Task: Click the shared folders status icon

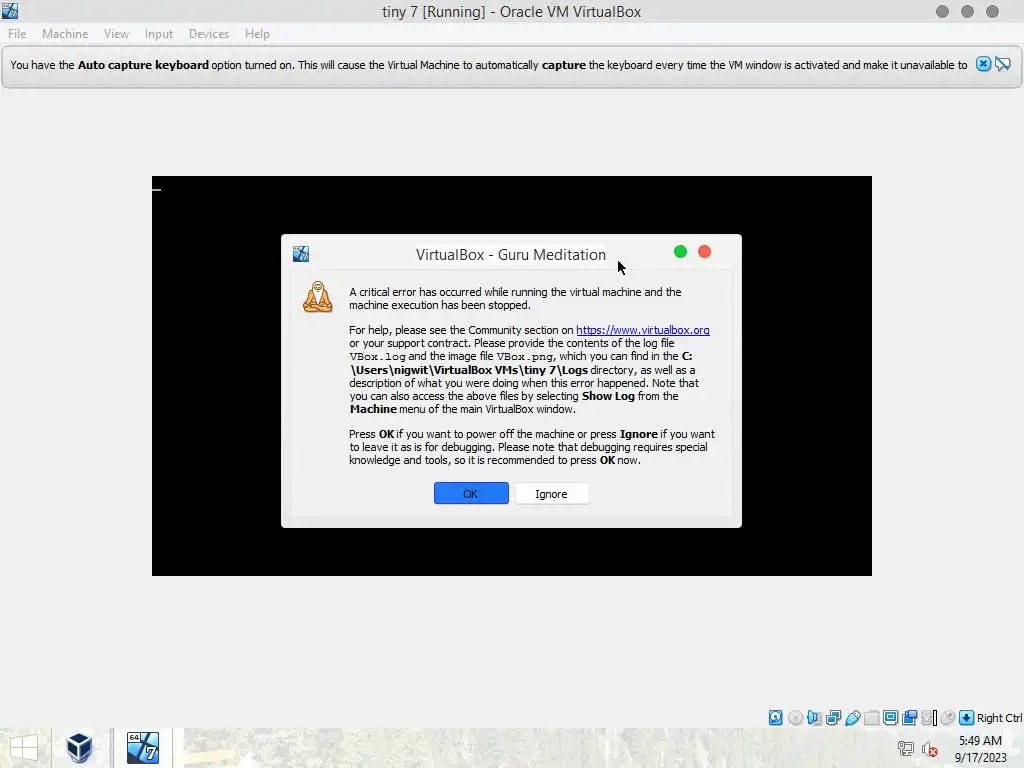Action: click(x=871, y=718)
